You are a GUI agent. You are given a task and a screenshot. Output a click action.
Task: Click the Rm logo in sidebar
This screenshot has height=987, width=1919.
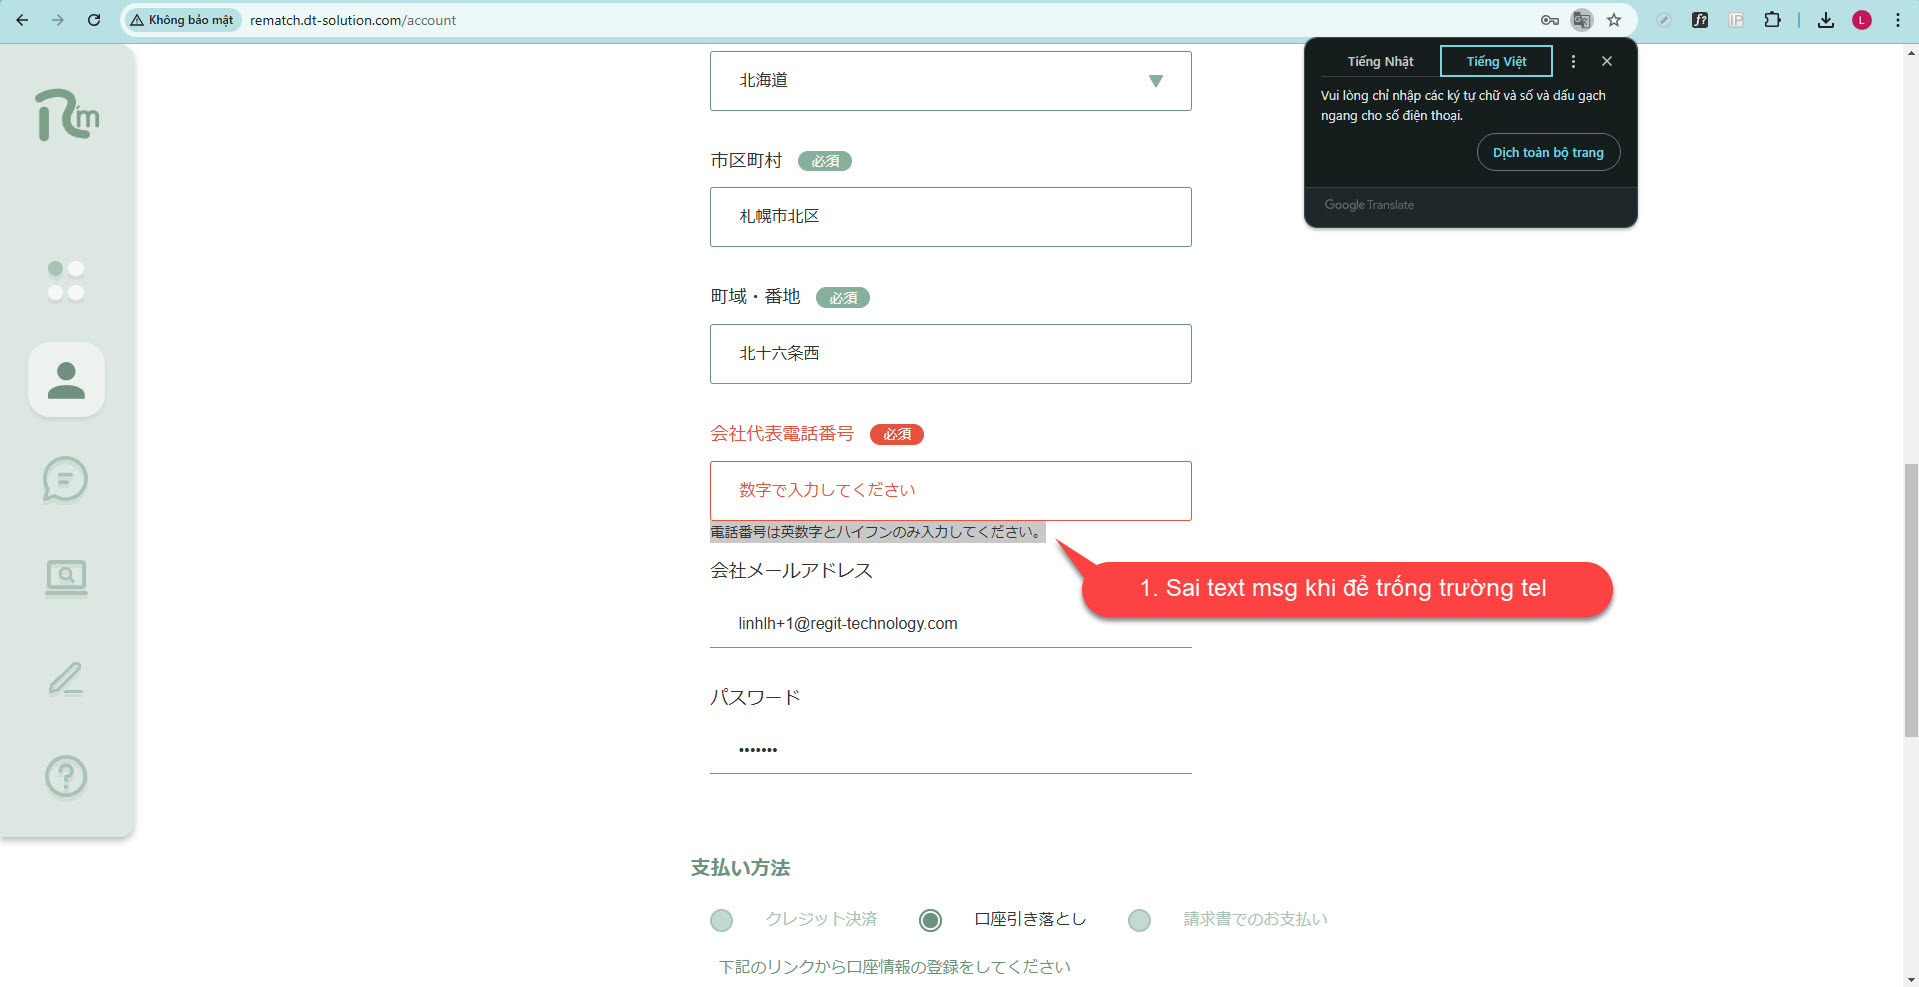pyautogui.click(x=67, y=116)
